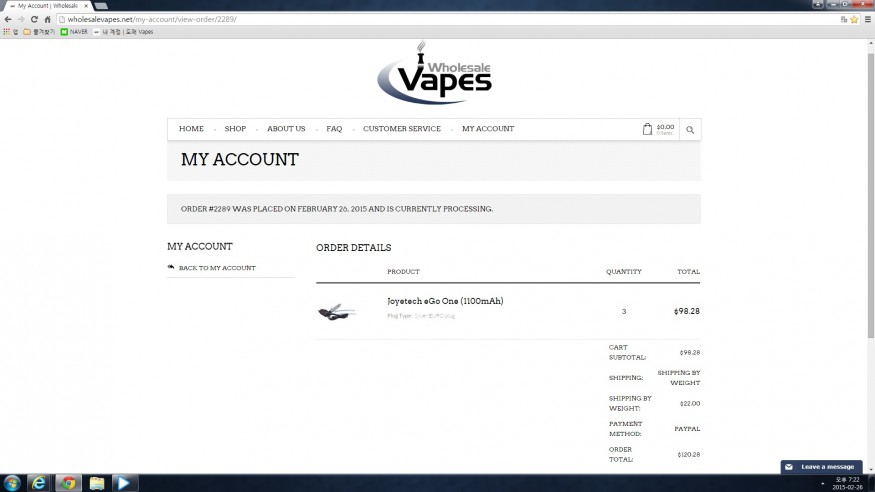
Task: Open the FAQ menu item
Action: pyautogui.click(x=334, y=129)
